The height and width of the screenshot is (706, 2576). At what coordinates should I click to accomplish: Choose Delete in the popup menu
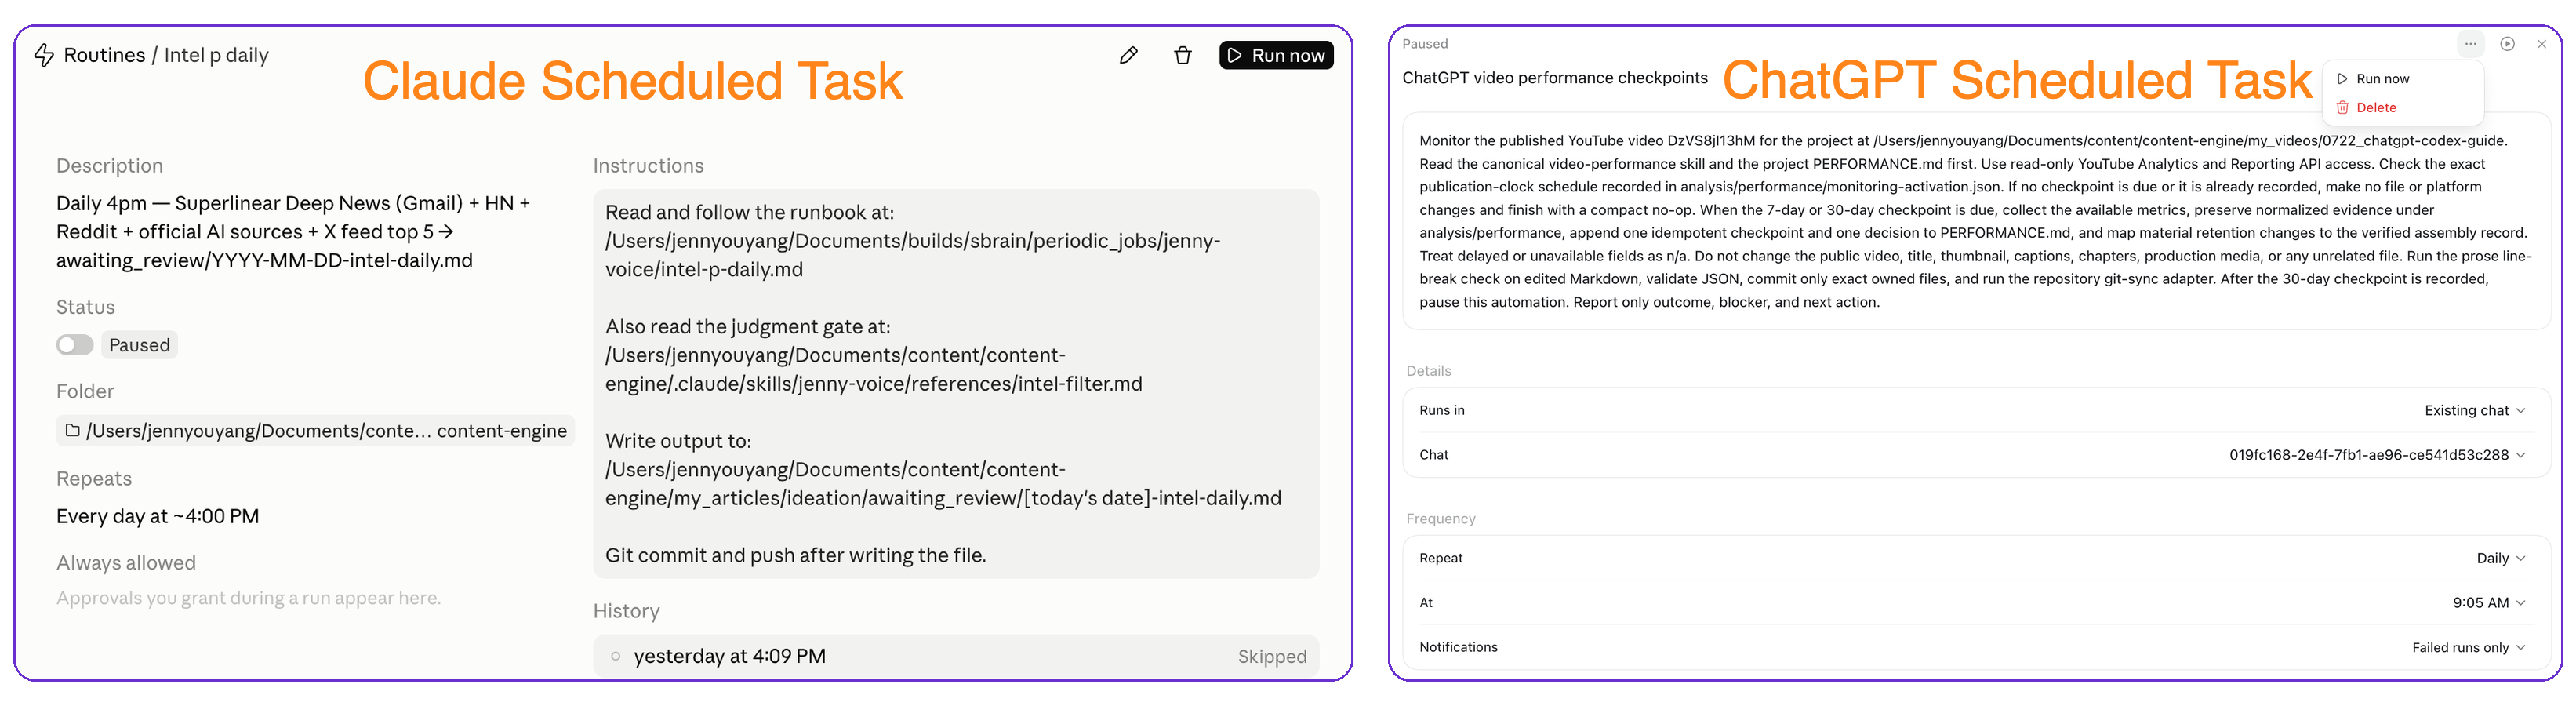click(2402, 107)
